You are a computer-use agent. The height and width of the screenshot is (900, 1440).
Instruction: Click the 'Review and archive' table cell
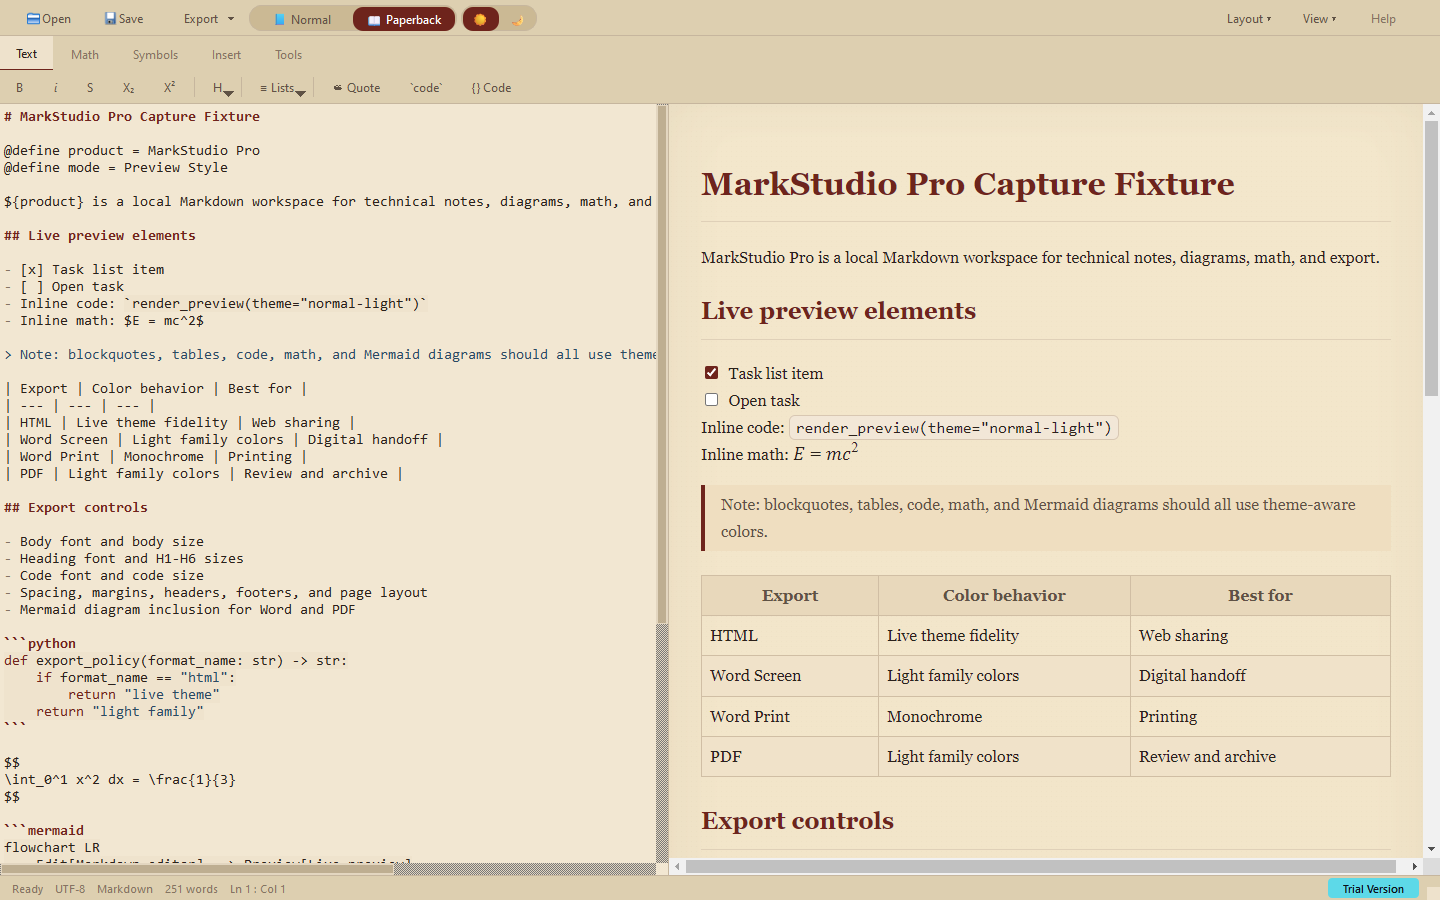[x=1260, y=757]
